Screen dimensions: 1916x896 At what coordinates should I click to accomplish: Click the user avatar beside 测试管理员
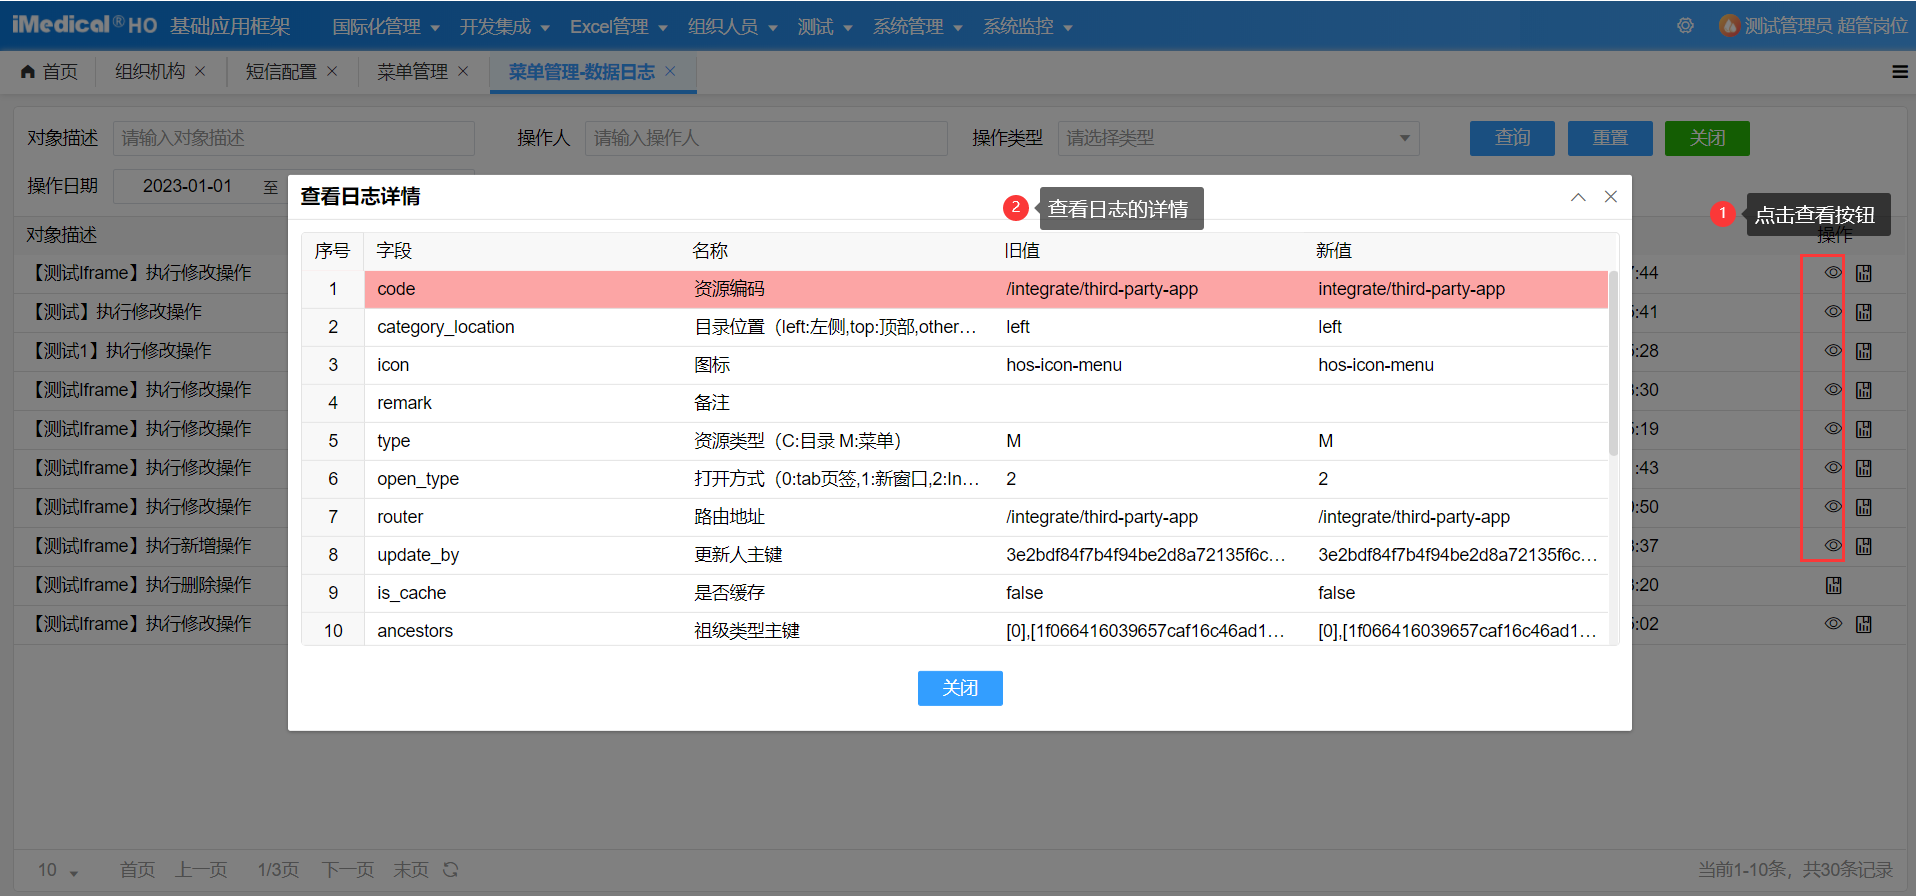tap(1729, 26)
